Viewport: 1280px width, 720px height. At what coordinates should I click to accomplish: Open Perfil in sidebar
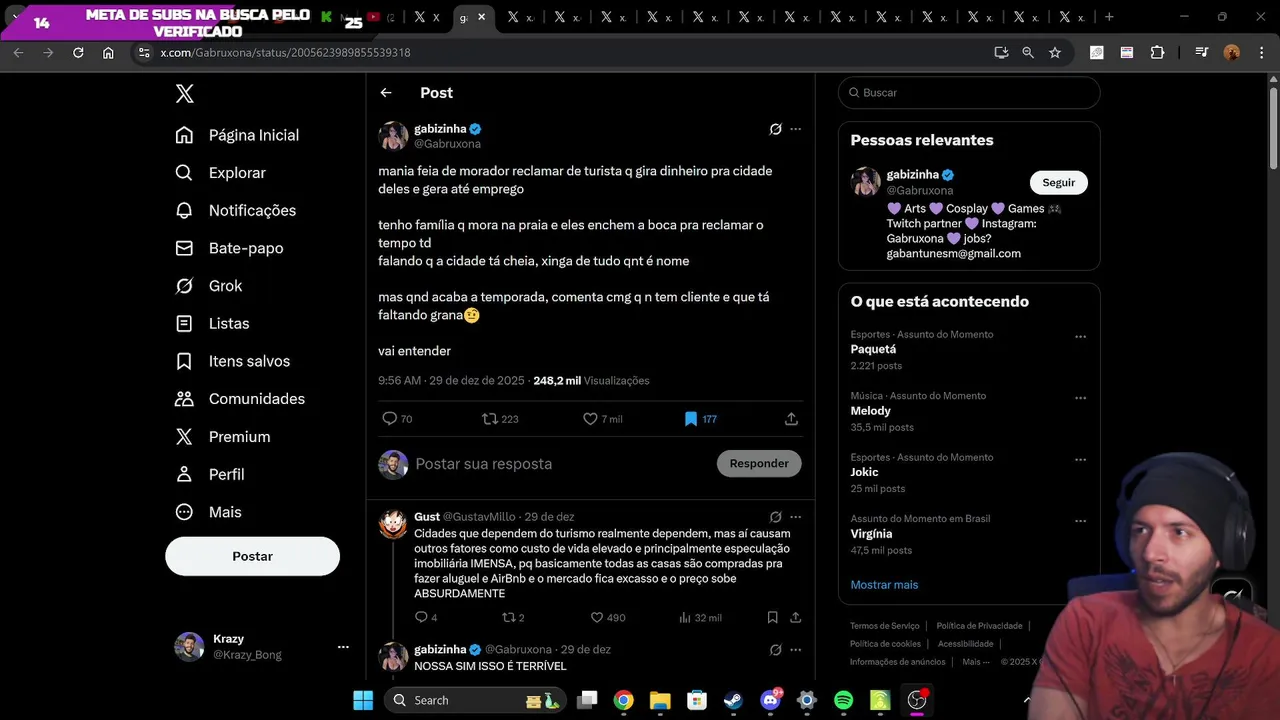210,474
